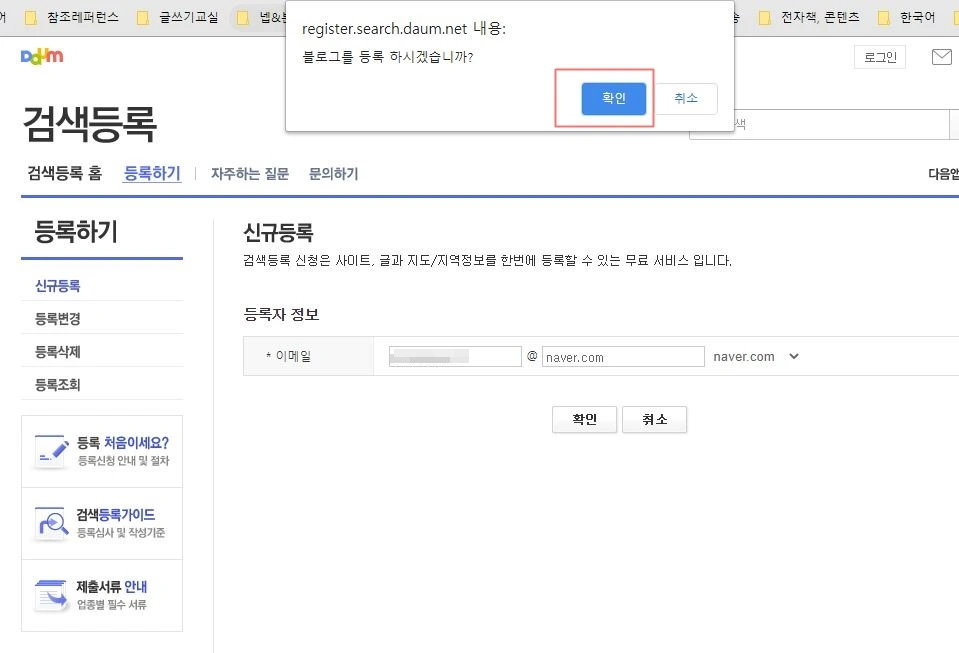The height and width of the screenshot is (653, 959).
Task: Click the 문의하기 link
Action: click(334, 172)
